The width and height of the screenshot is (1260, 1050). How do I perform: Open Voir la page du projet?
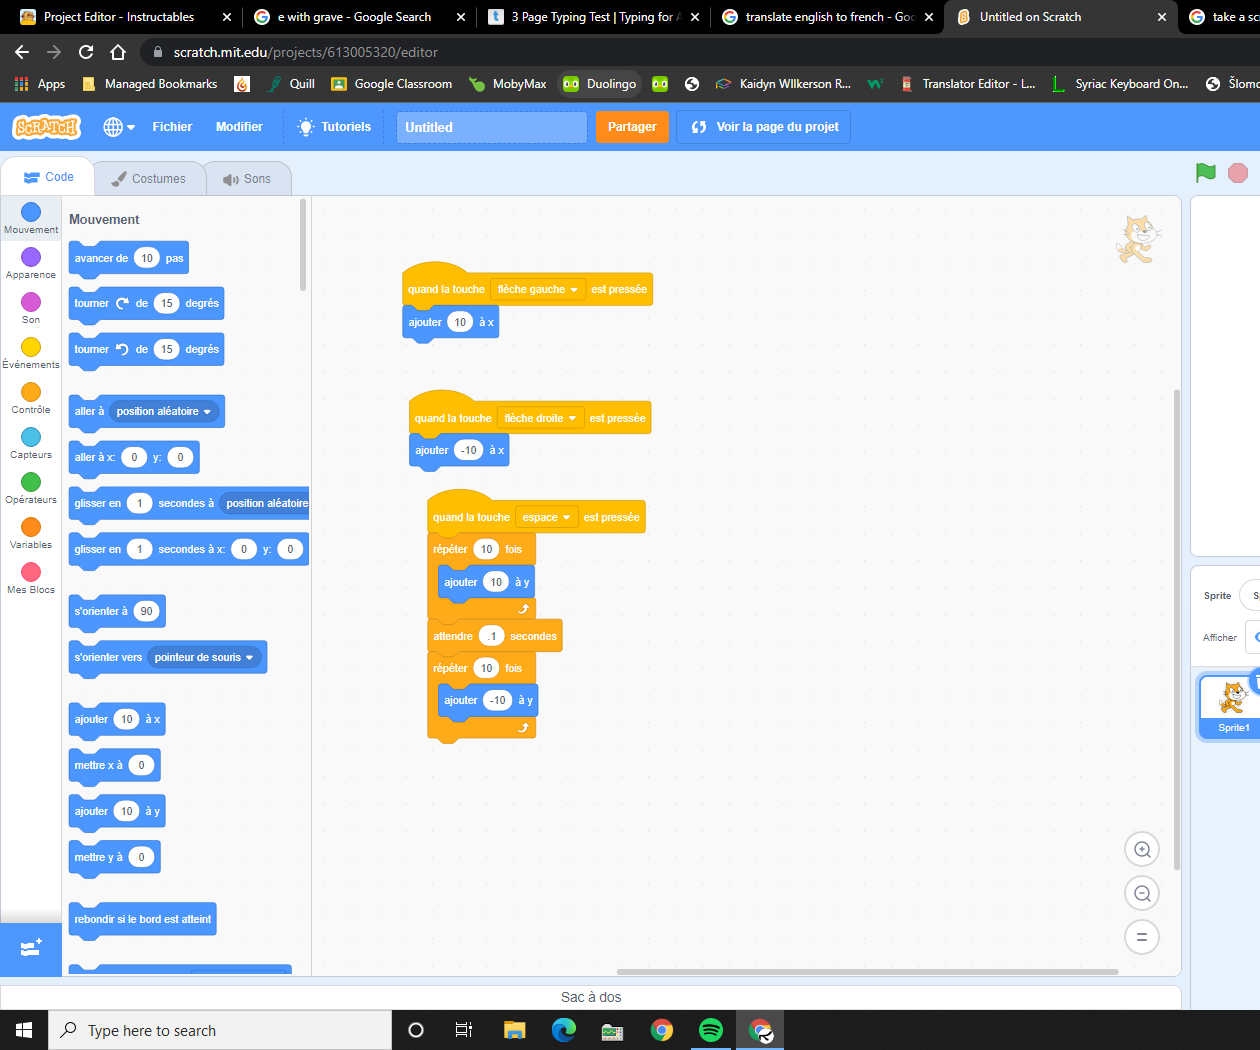(763, 127)
